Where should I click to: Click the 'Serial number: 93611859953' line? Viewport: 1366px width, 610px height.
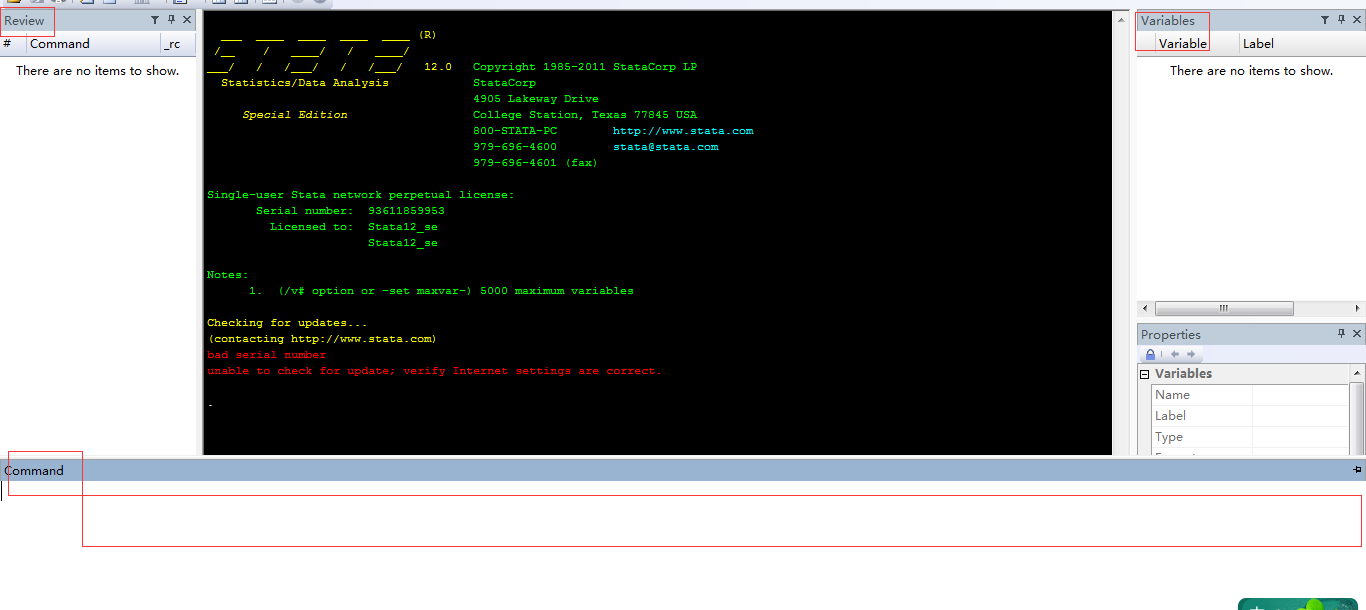(x=350, y=211)
